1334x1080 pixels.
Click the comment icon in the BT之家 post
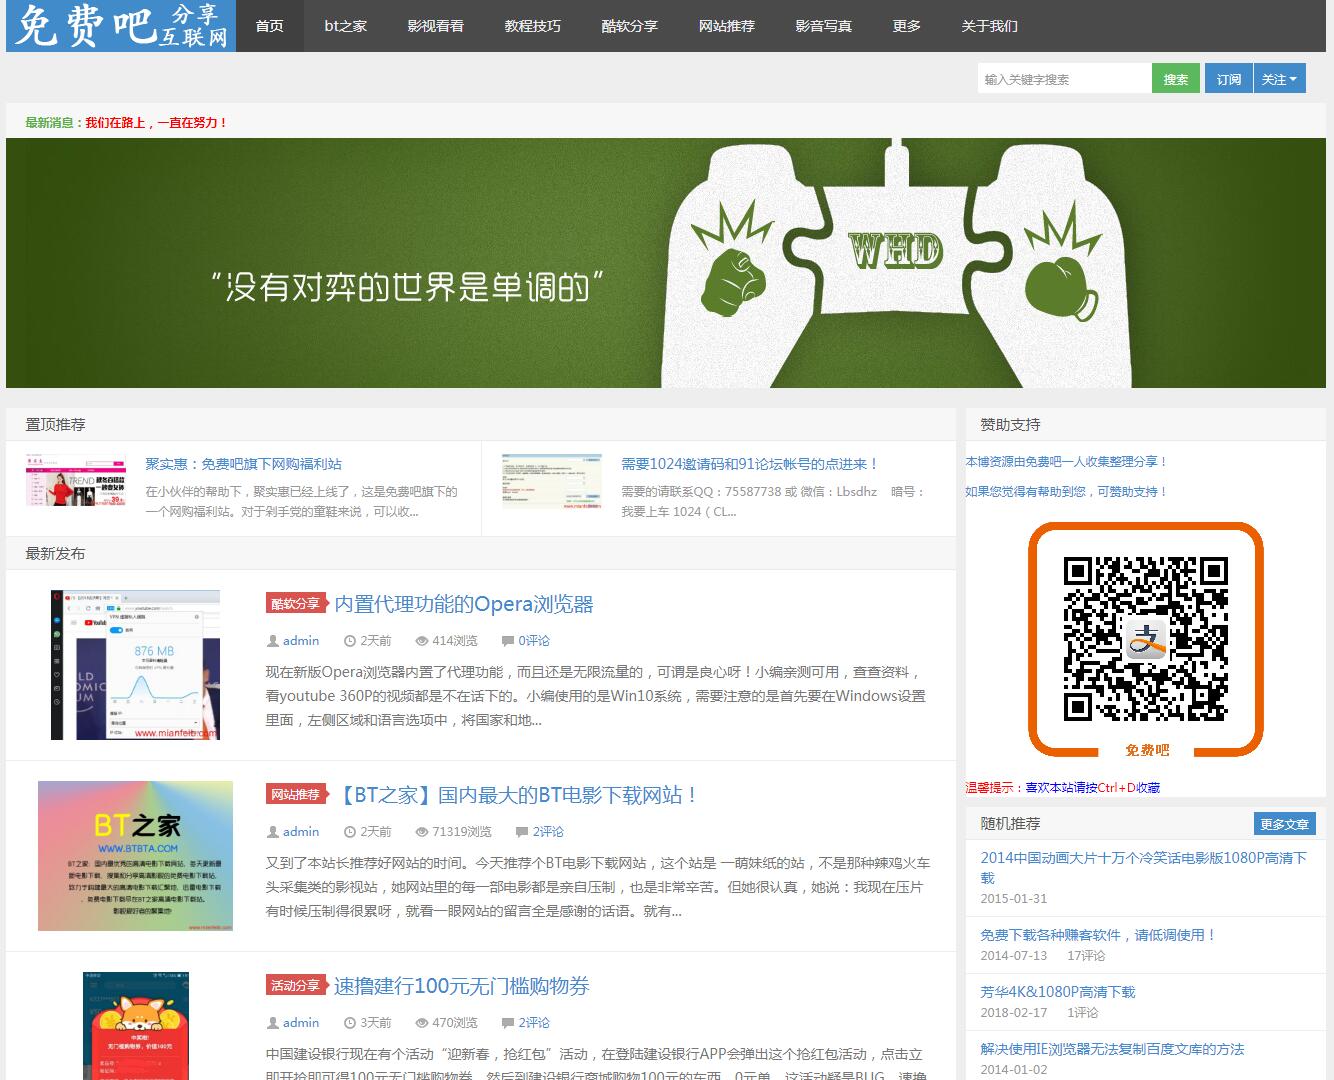(521, 832)
